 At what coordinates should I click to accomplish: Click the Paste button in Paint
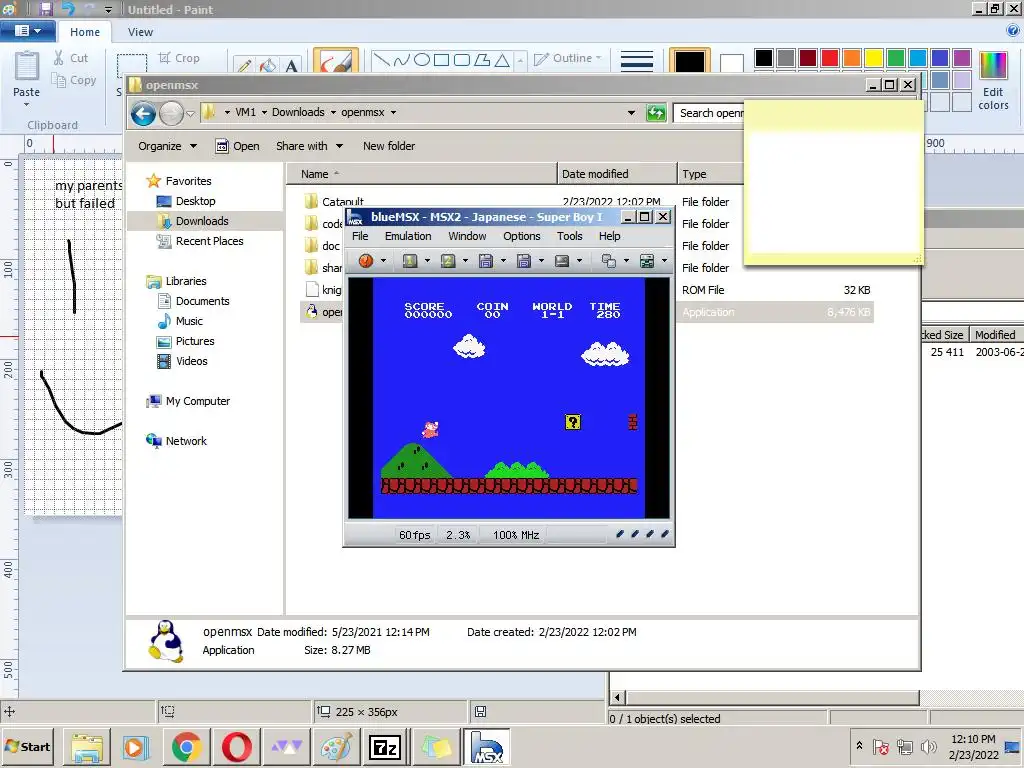26,77
